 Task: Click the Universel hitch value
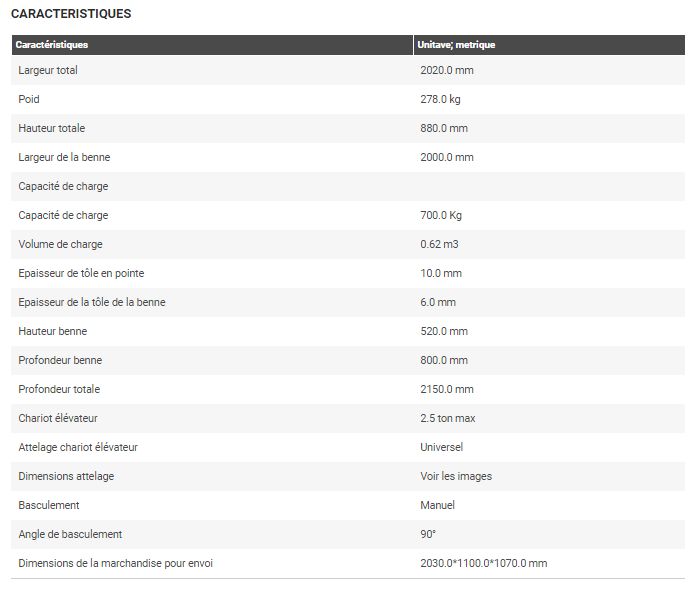coord(441,447)
